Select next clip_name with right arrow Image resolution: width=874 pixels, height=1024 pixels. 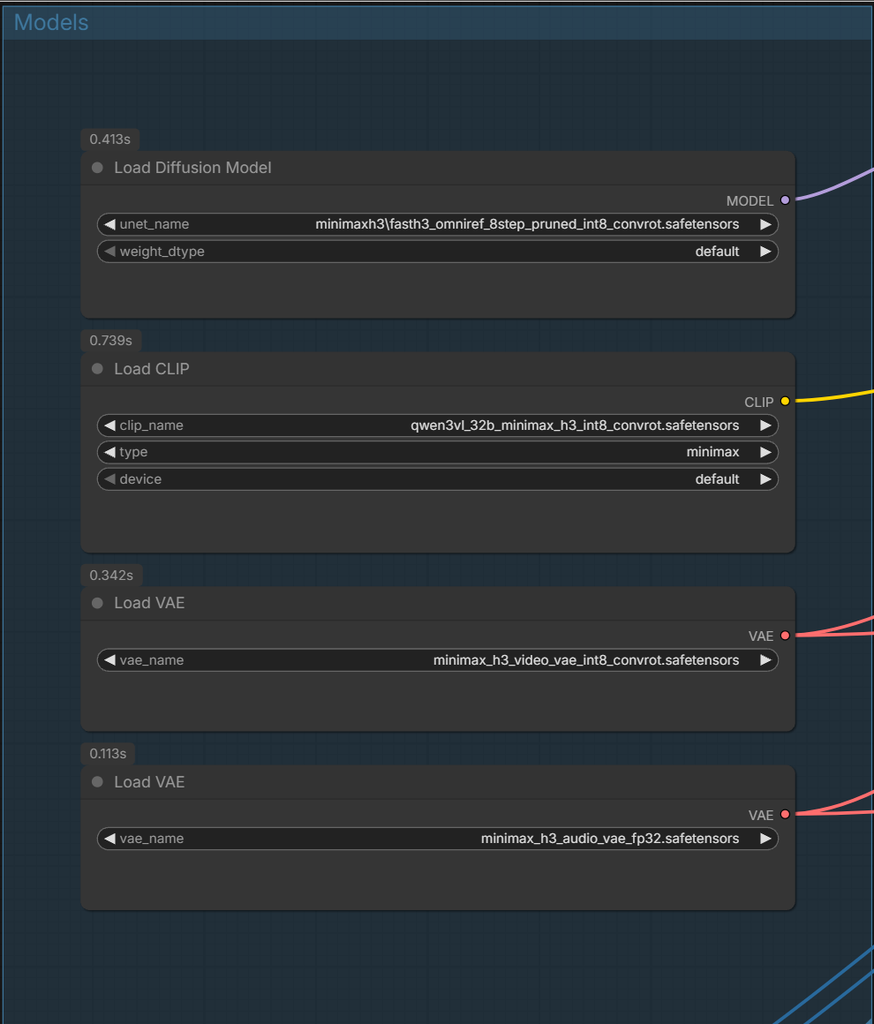(x=766, y=426)
